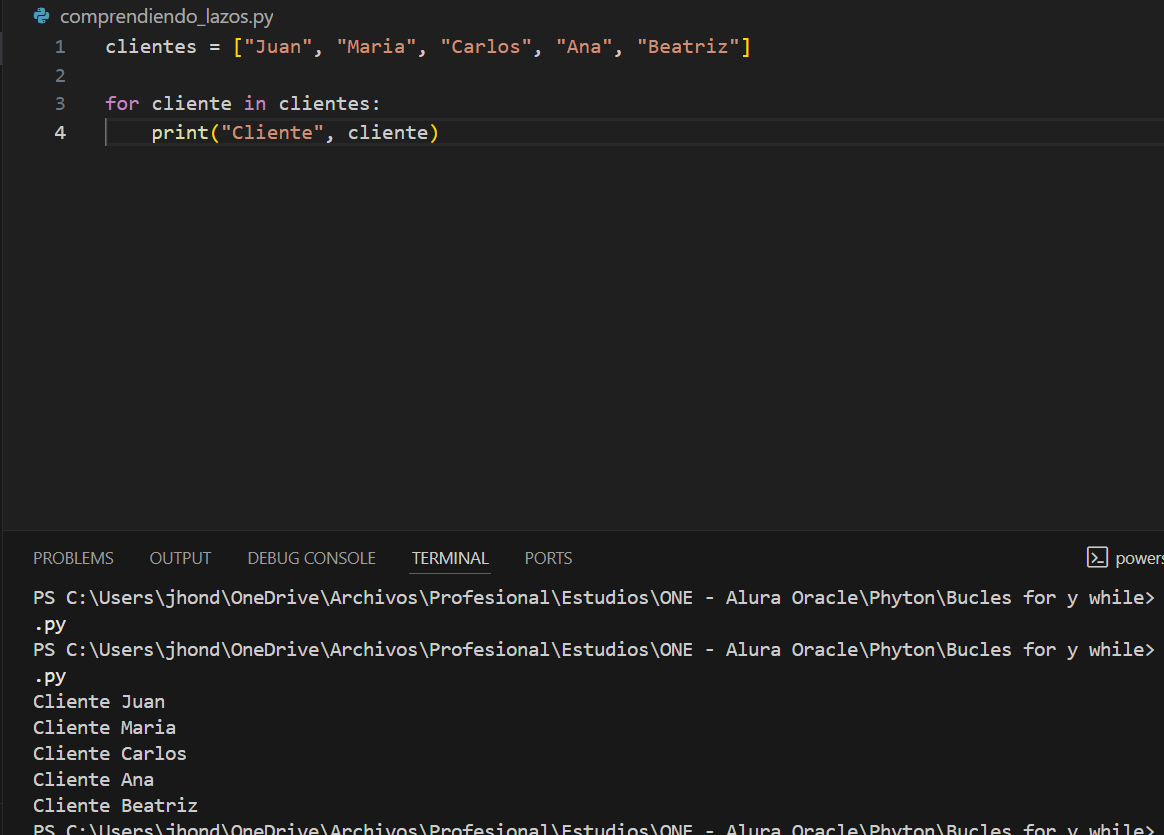Click the 'print' function call on line 4

click(x=180, y=133)
